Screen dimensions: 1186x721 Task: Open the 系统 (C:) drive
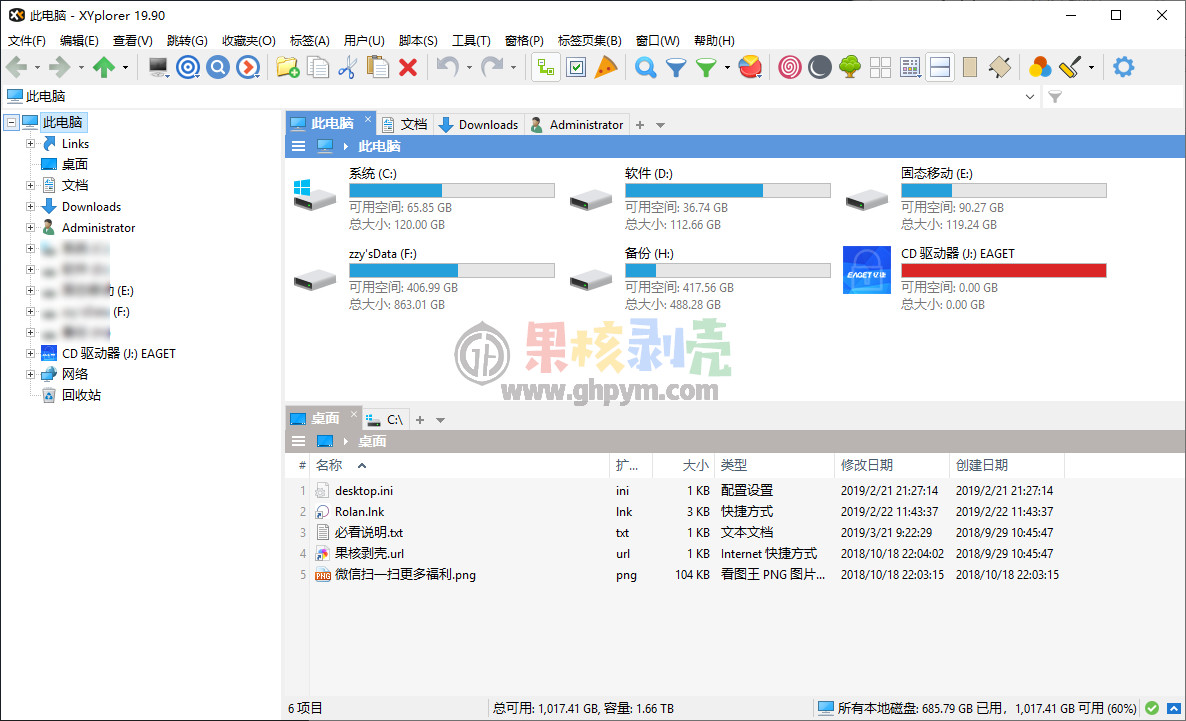click(x=424, y=198)
